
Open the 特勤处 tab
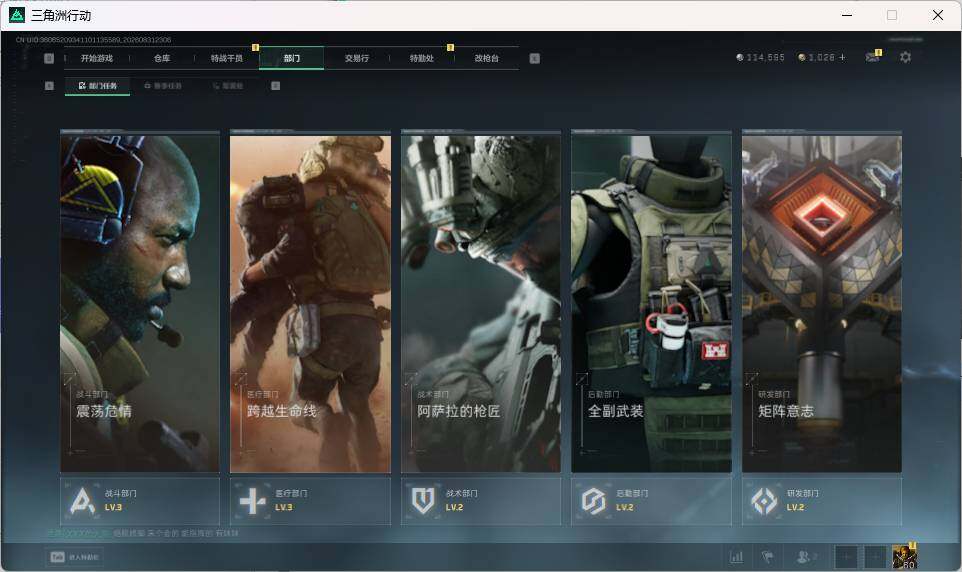pyautogui.click(x=421, y=58)
